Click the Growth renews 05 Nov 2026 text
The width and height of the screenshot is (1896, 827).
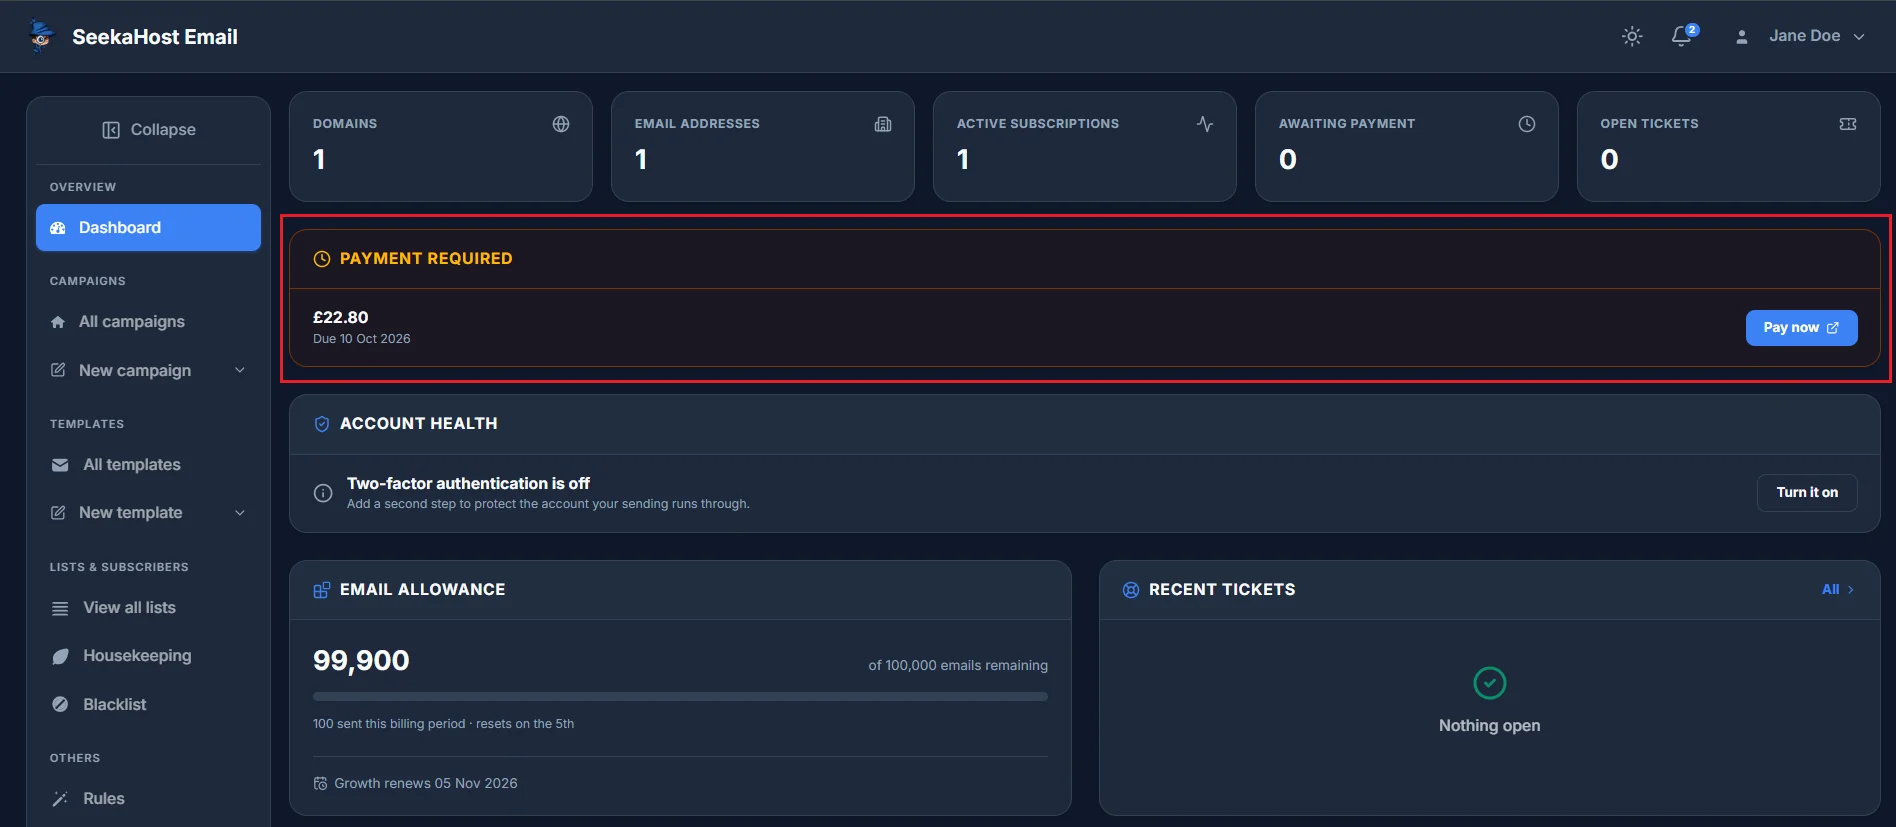426,784
